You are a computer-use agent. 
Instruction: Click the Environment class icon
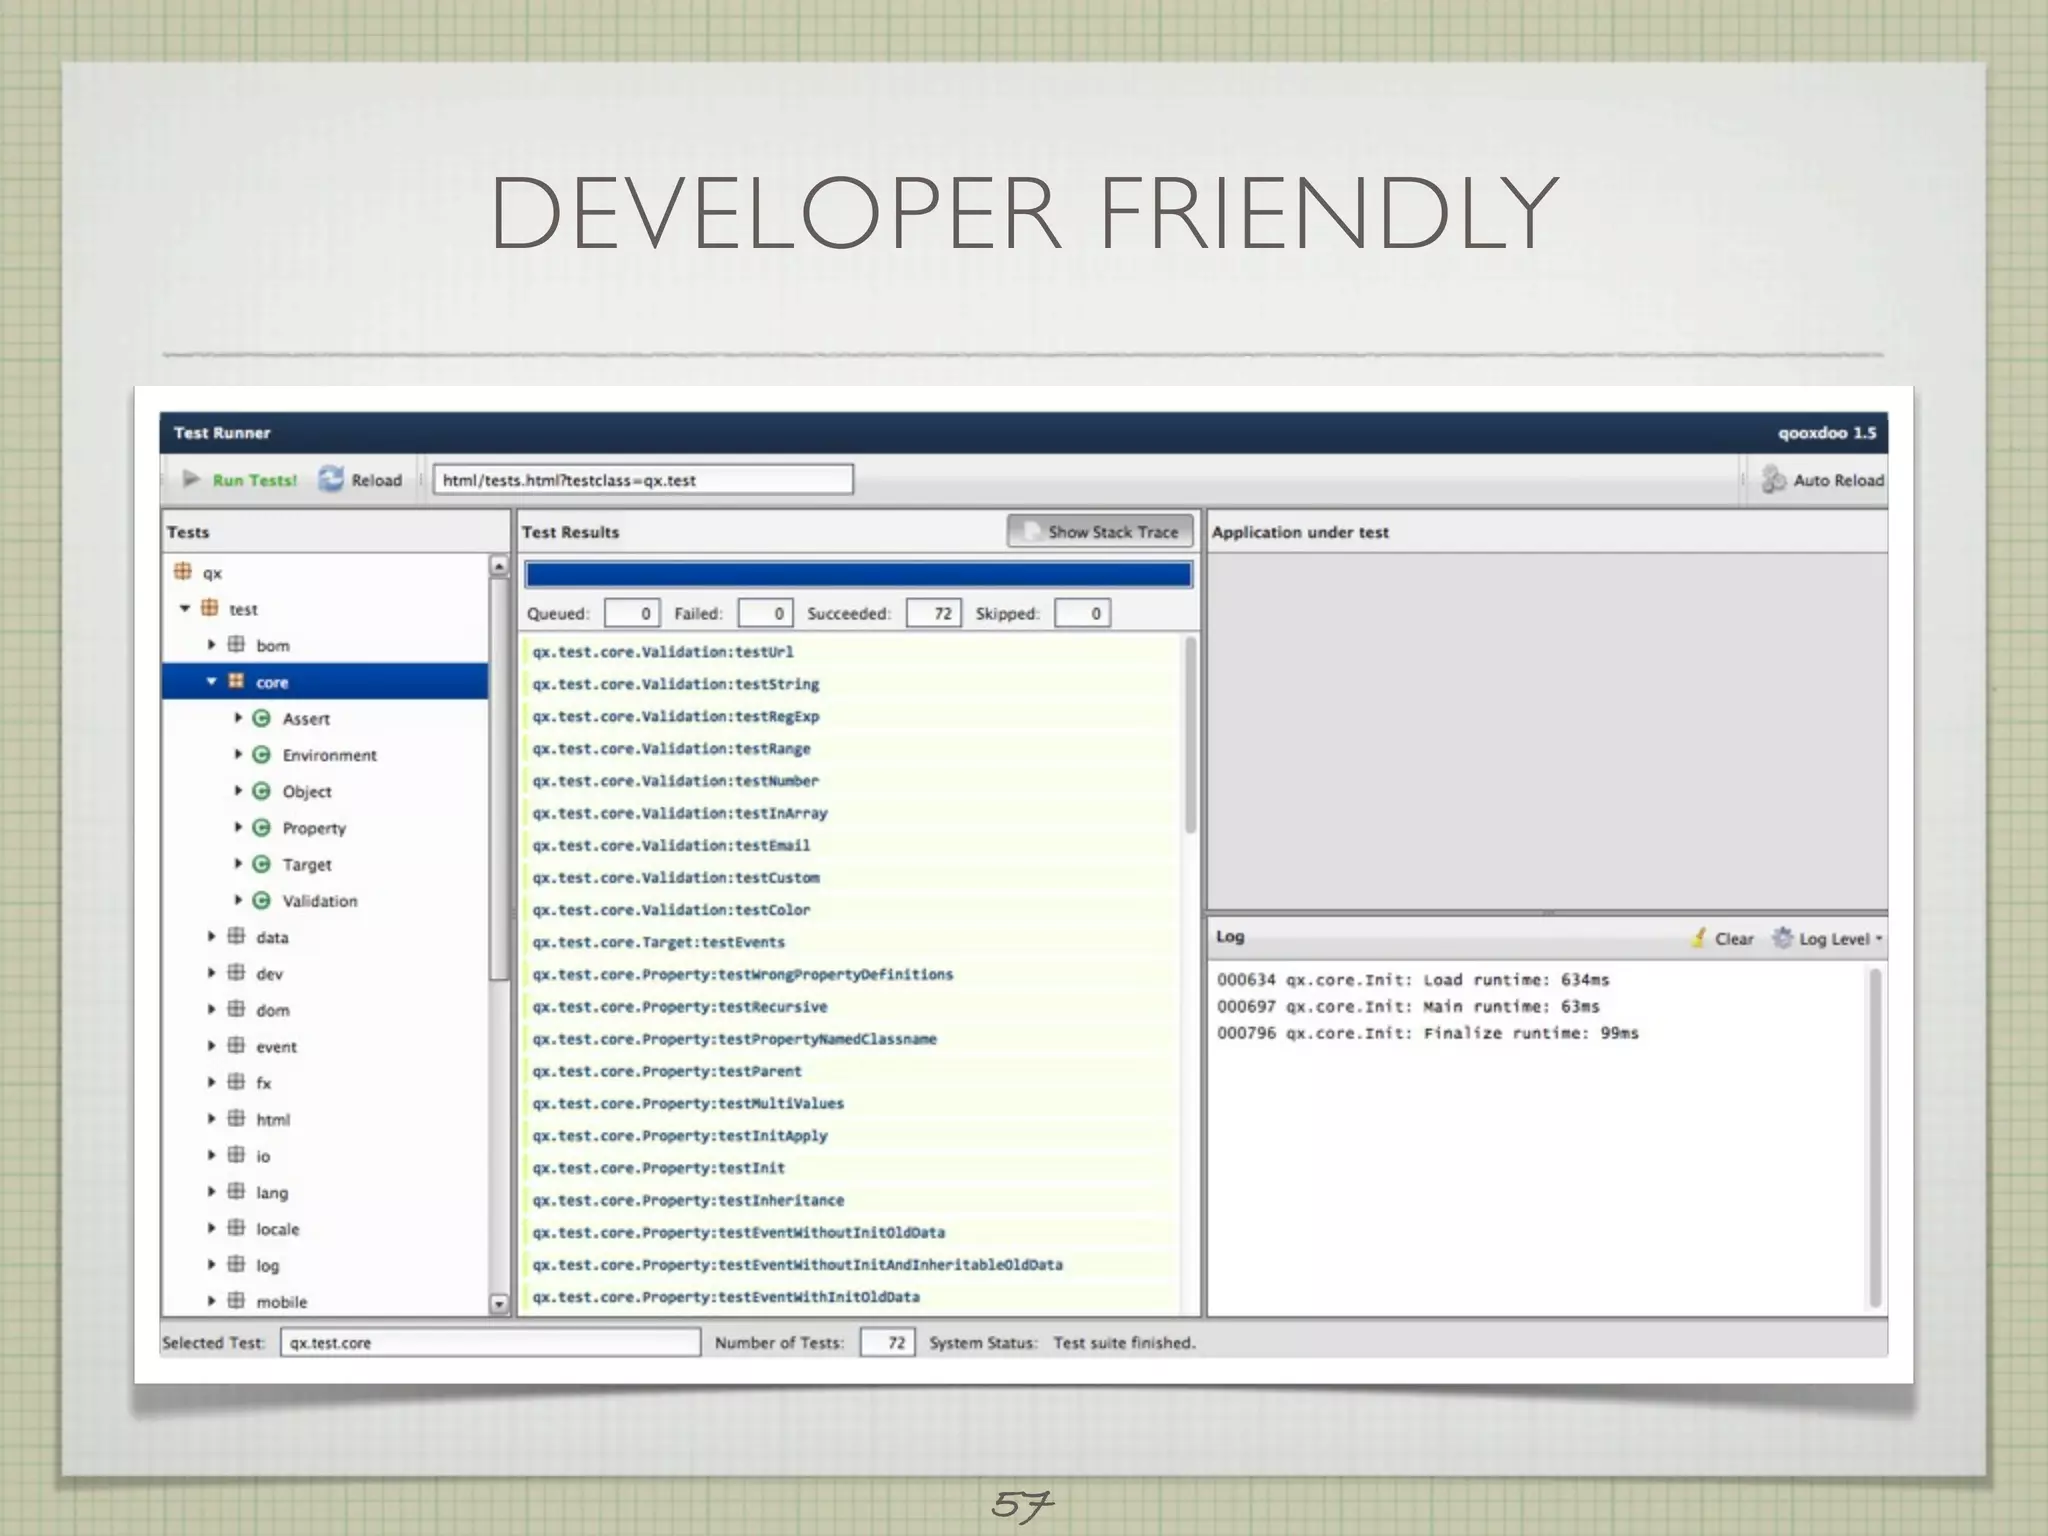click(262, 754)
